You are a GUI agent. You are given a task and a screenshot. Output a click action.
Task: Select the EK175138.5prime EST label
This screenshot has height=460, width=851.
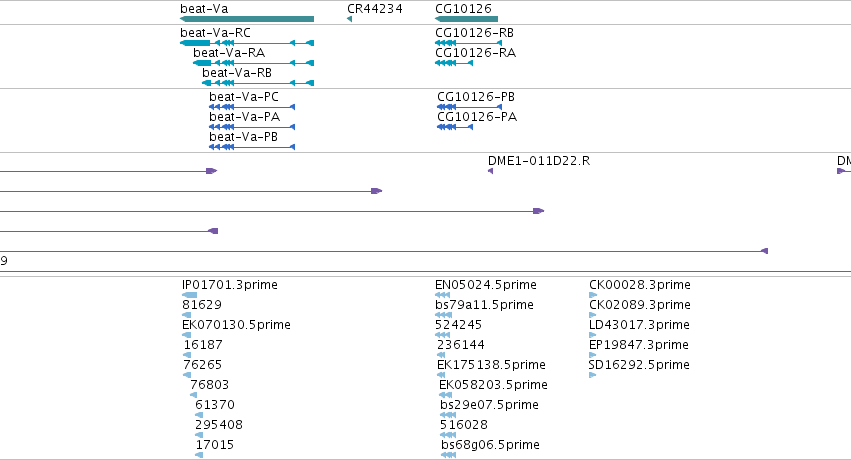[x=491, y=365]
